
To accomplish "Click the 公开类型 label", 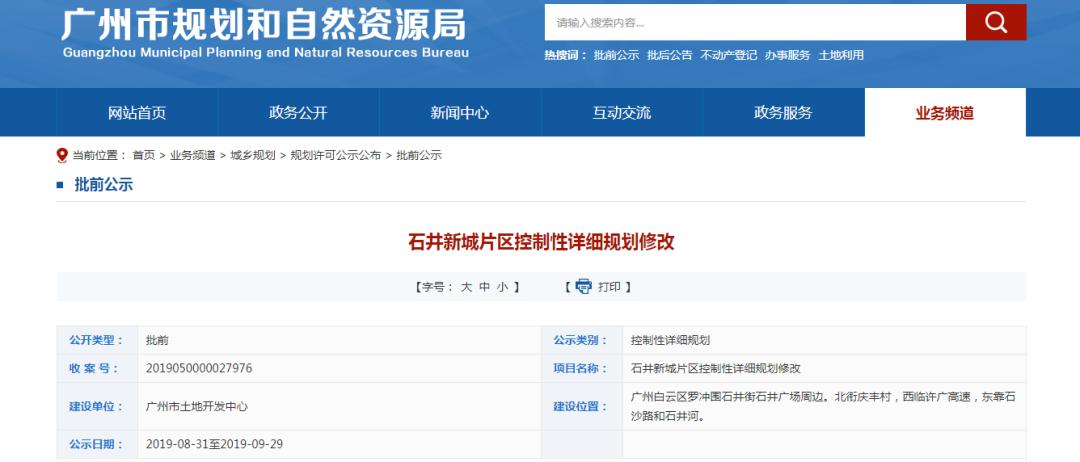I will 96,340.
